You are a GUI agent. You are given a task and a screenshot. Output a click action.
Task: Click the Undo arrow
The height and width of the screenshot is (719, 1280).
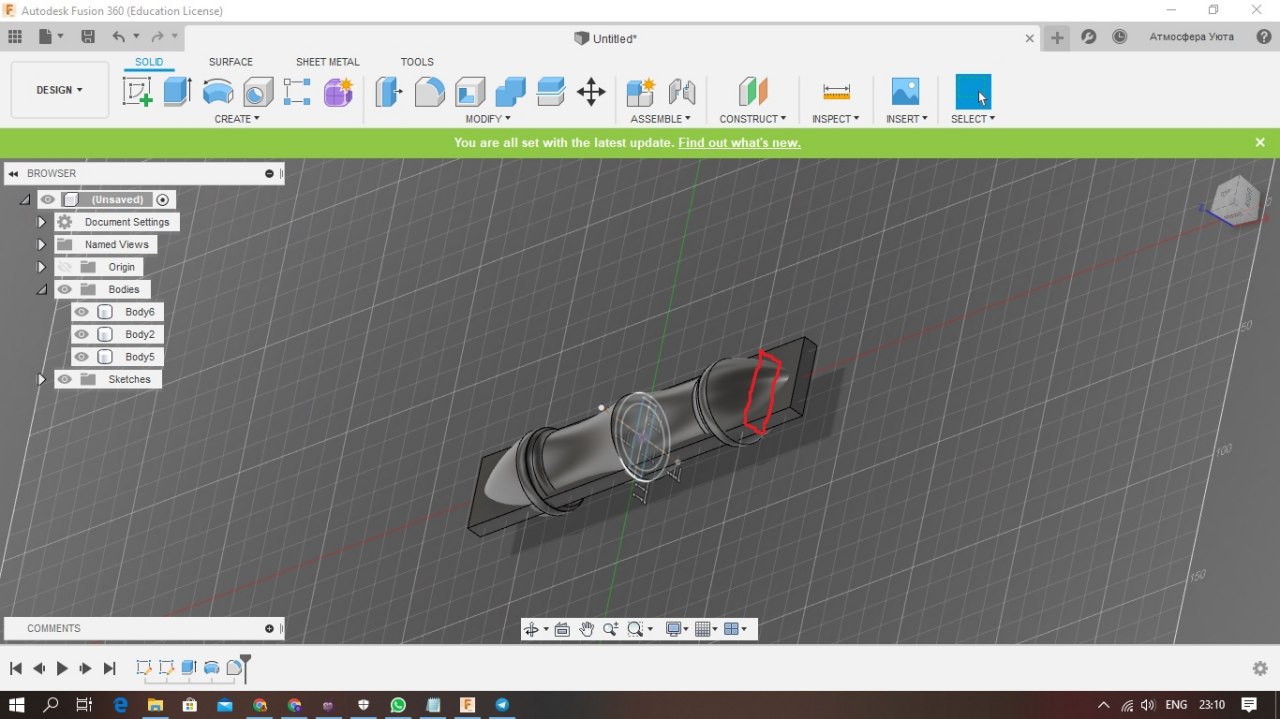[119, 37]
